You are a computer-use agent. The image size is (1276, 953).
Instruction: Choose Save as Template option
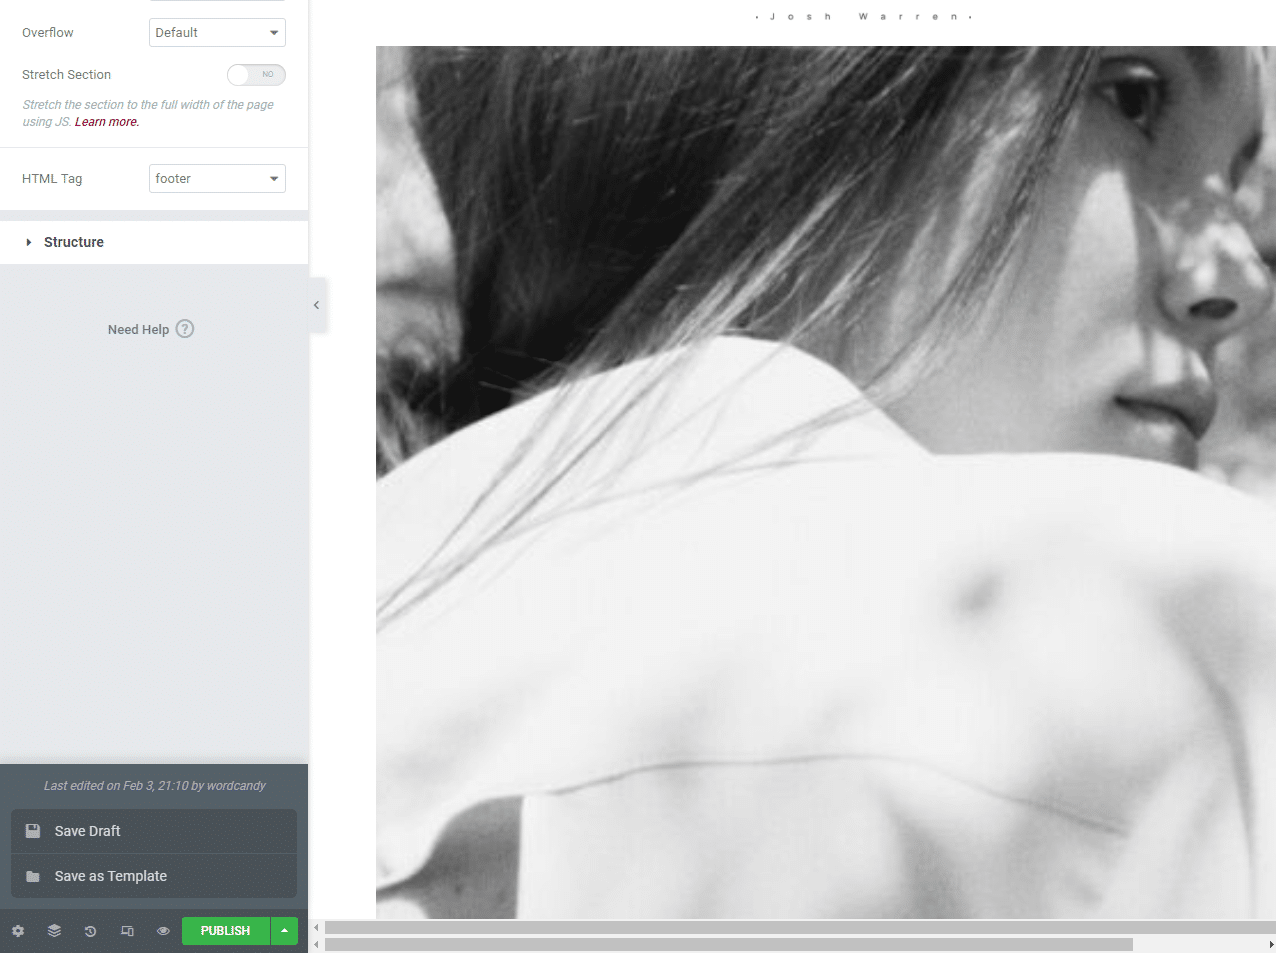110,876
